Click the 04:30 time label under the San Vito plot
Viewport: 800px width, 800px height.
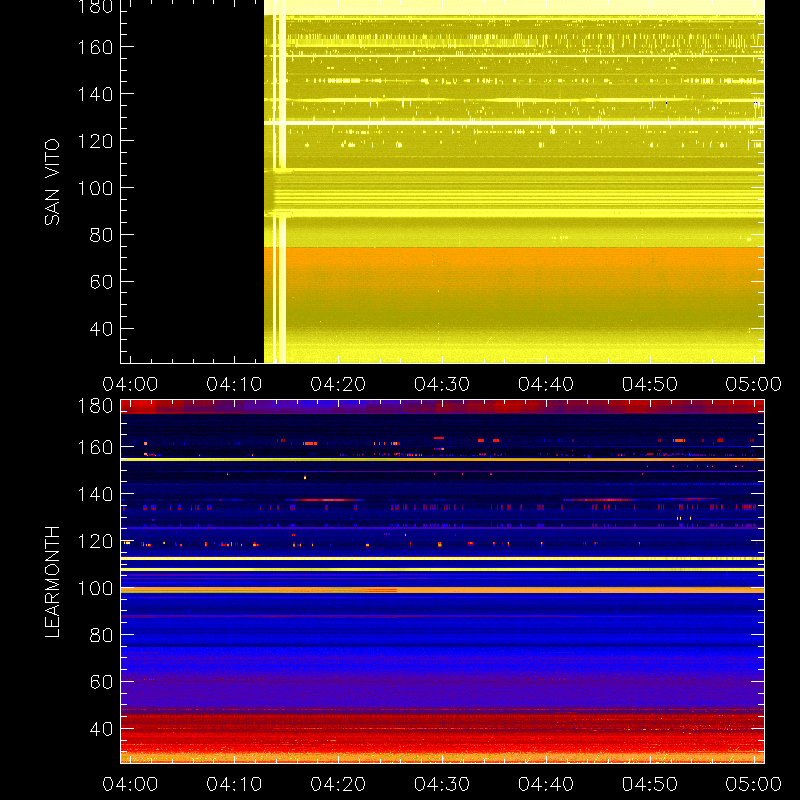442,384
